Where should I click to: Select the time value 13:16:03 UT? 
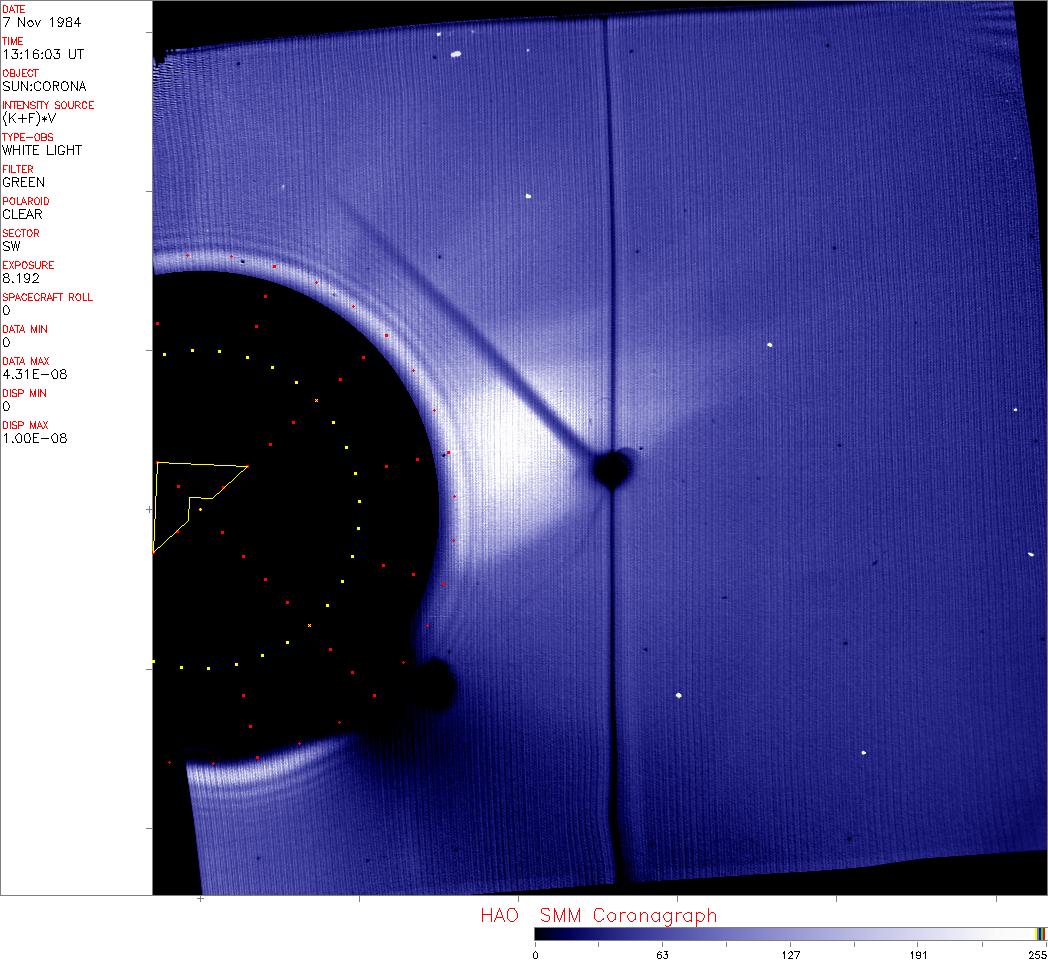[x=42, y=54]
